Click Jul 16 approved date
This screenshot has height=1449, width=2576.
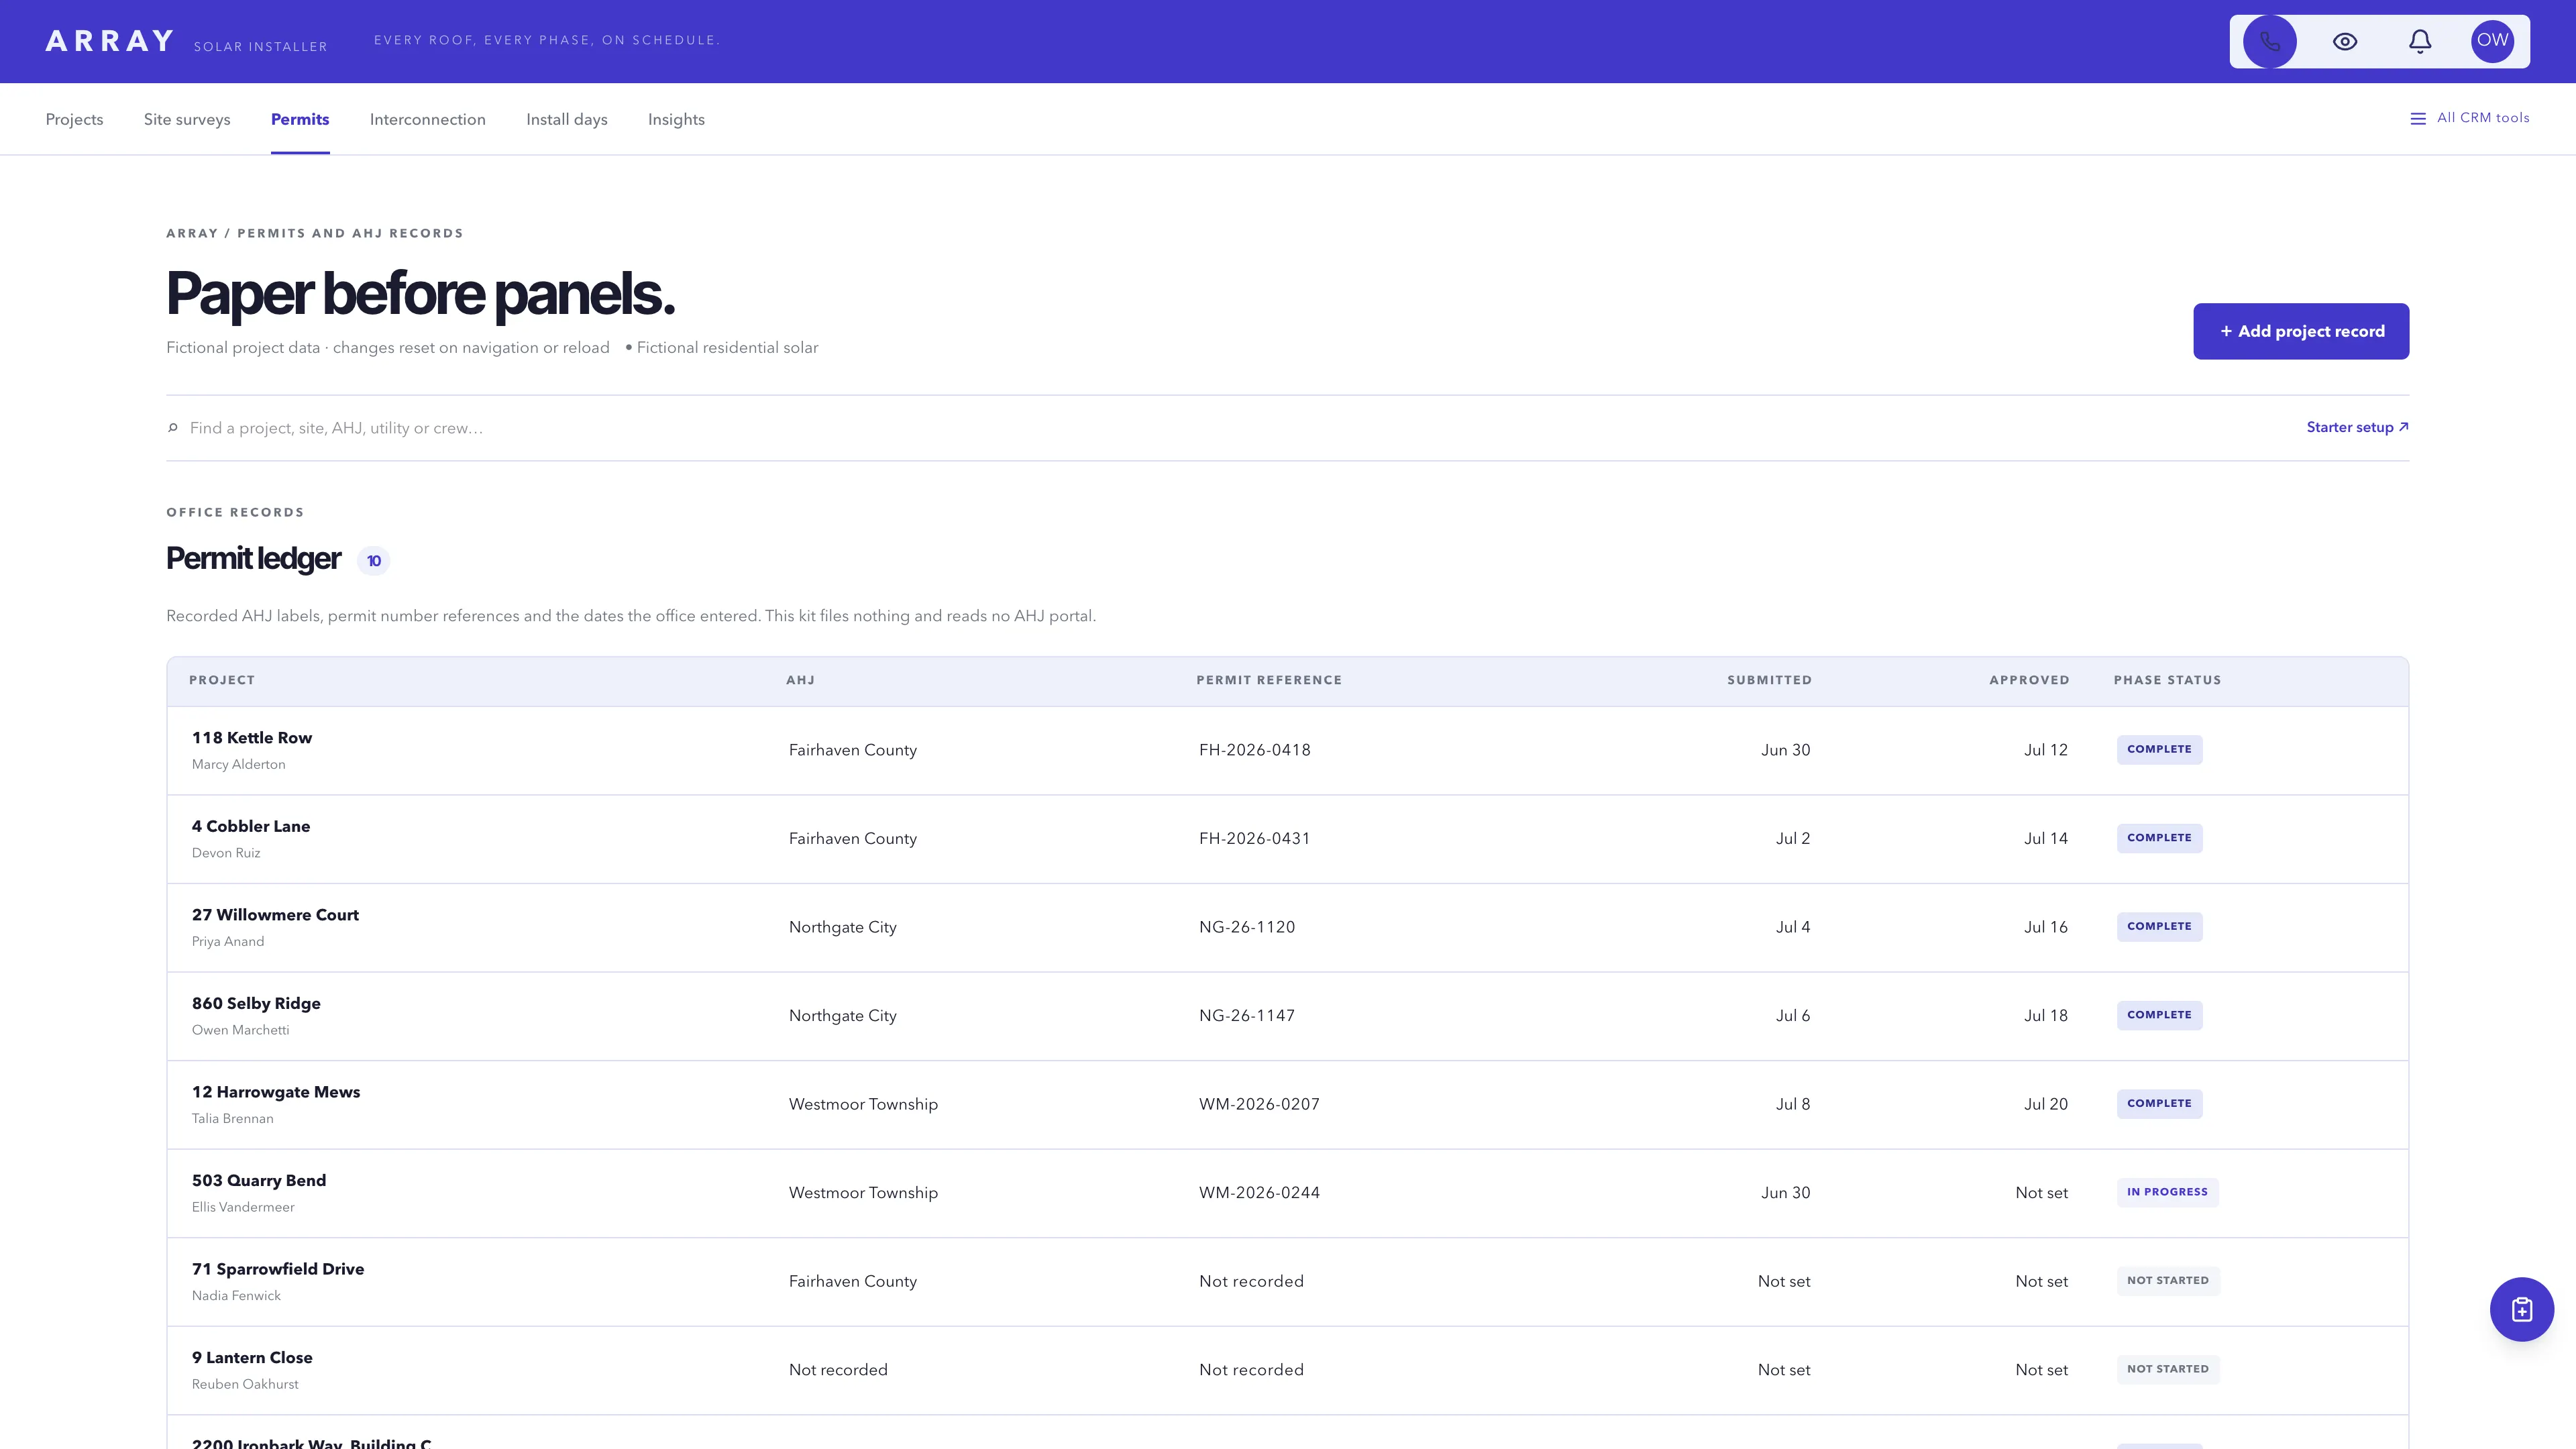2046,927
